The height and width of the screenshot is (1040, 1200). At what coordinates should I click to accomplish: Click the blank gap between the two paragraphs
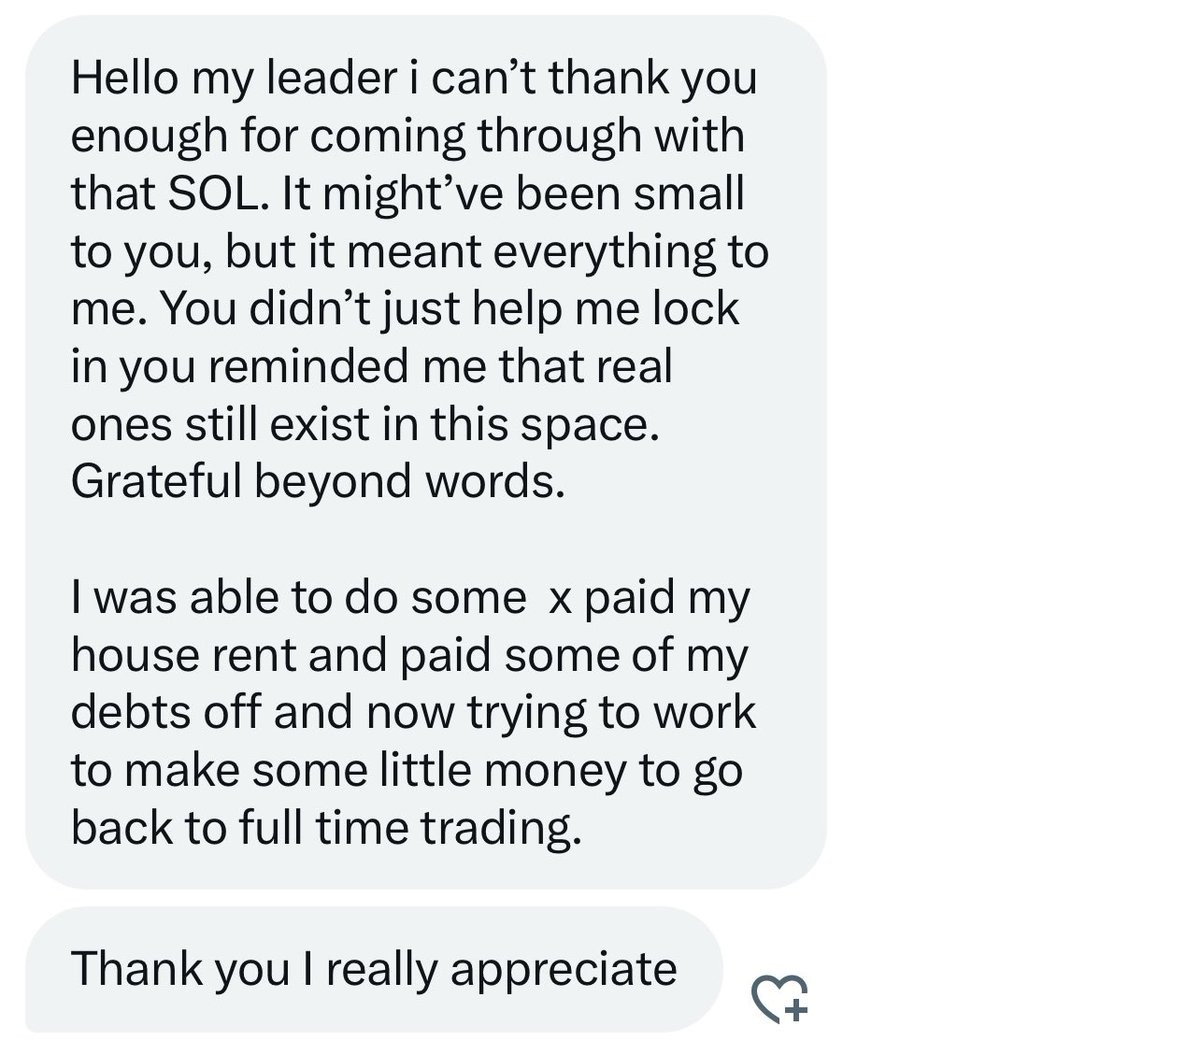point(426,540)
